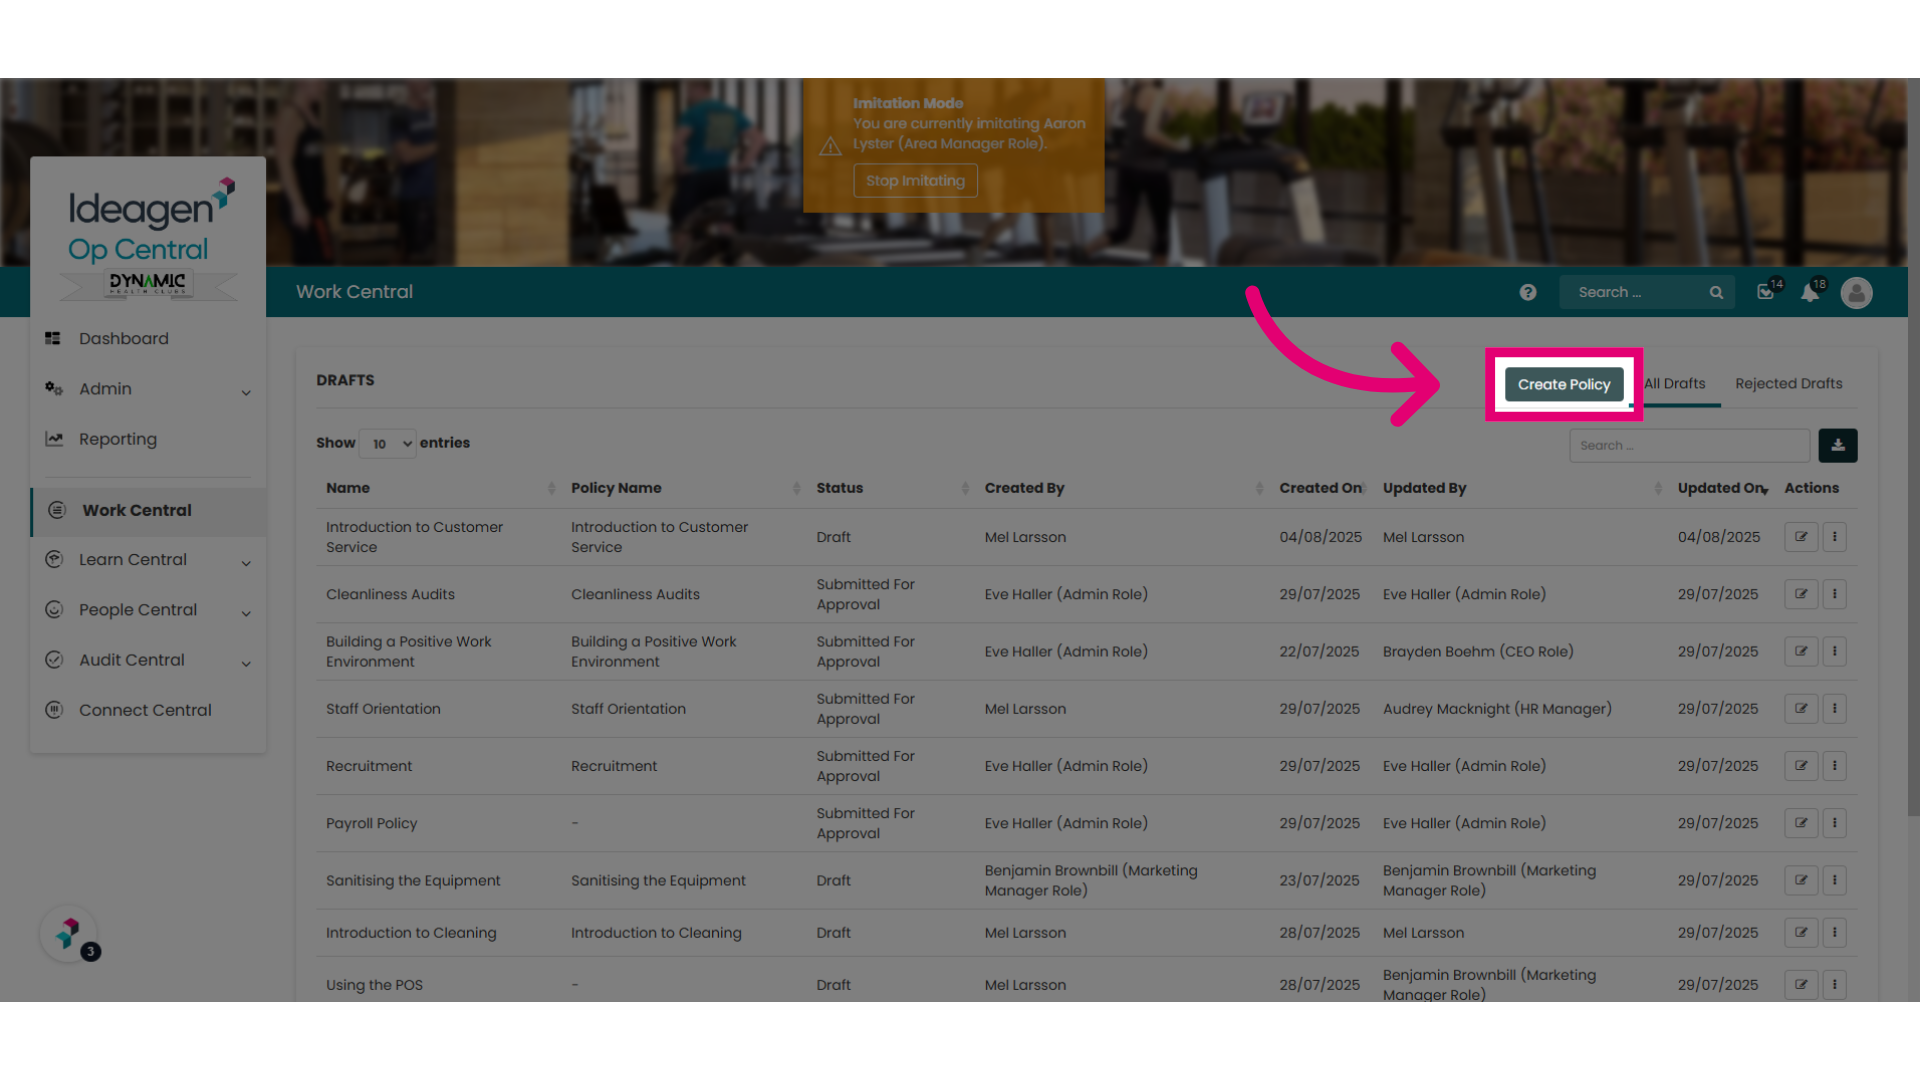Screen dimensions: 1920x1080
Task: Sort by Created By column
Action: 1124,488
